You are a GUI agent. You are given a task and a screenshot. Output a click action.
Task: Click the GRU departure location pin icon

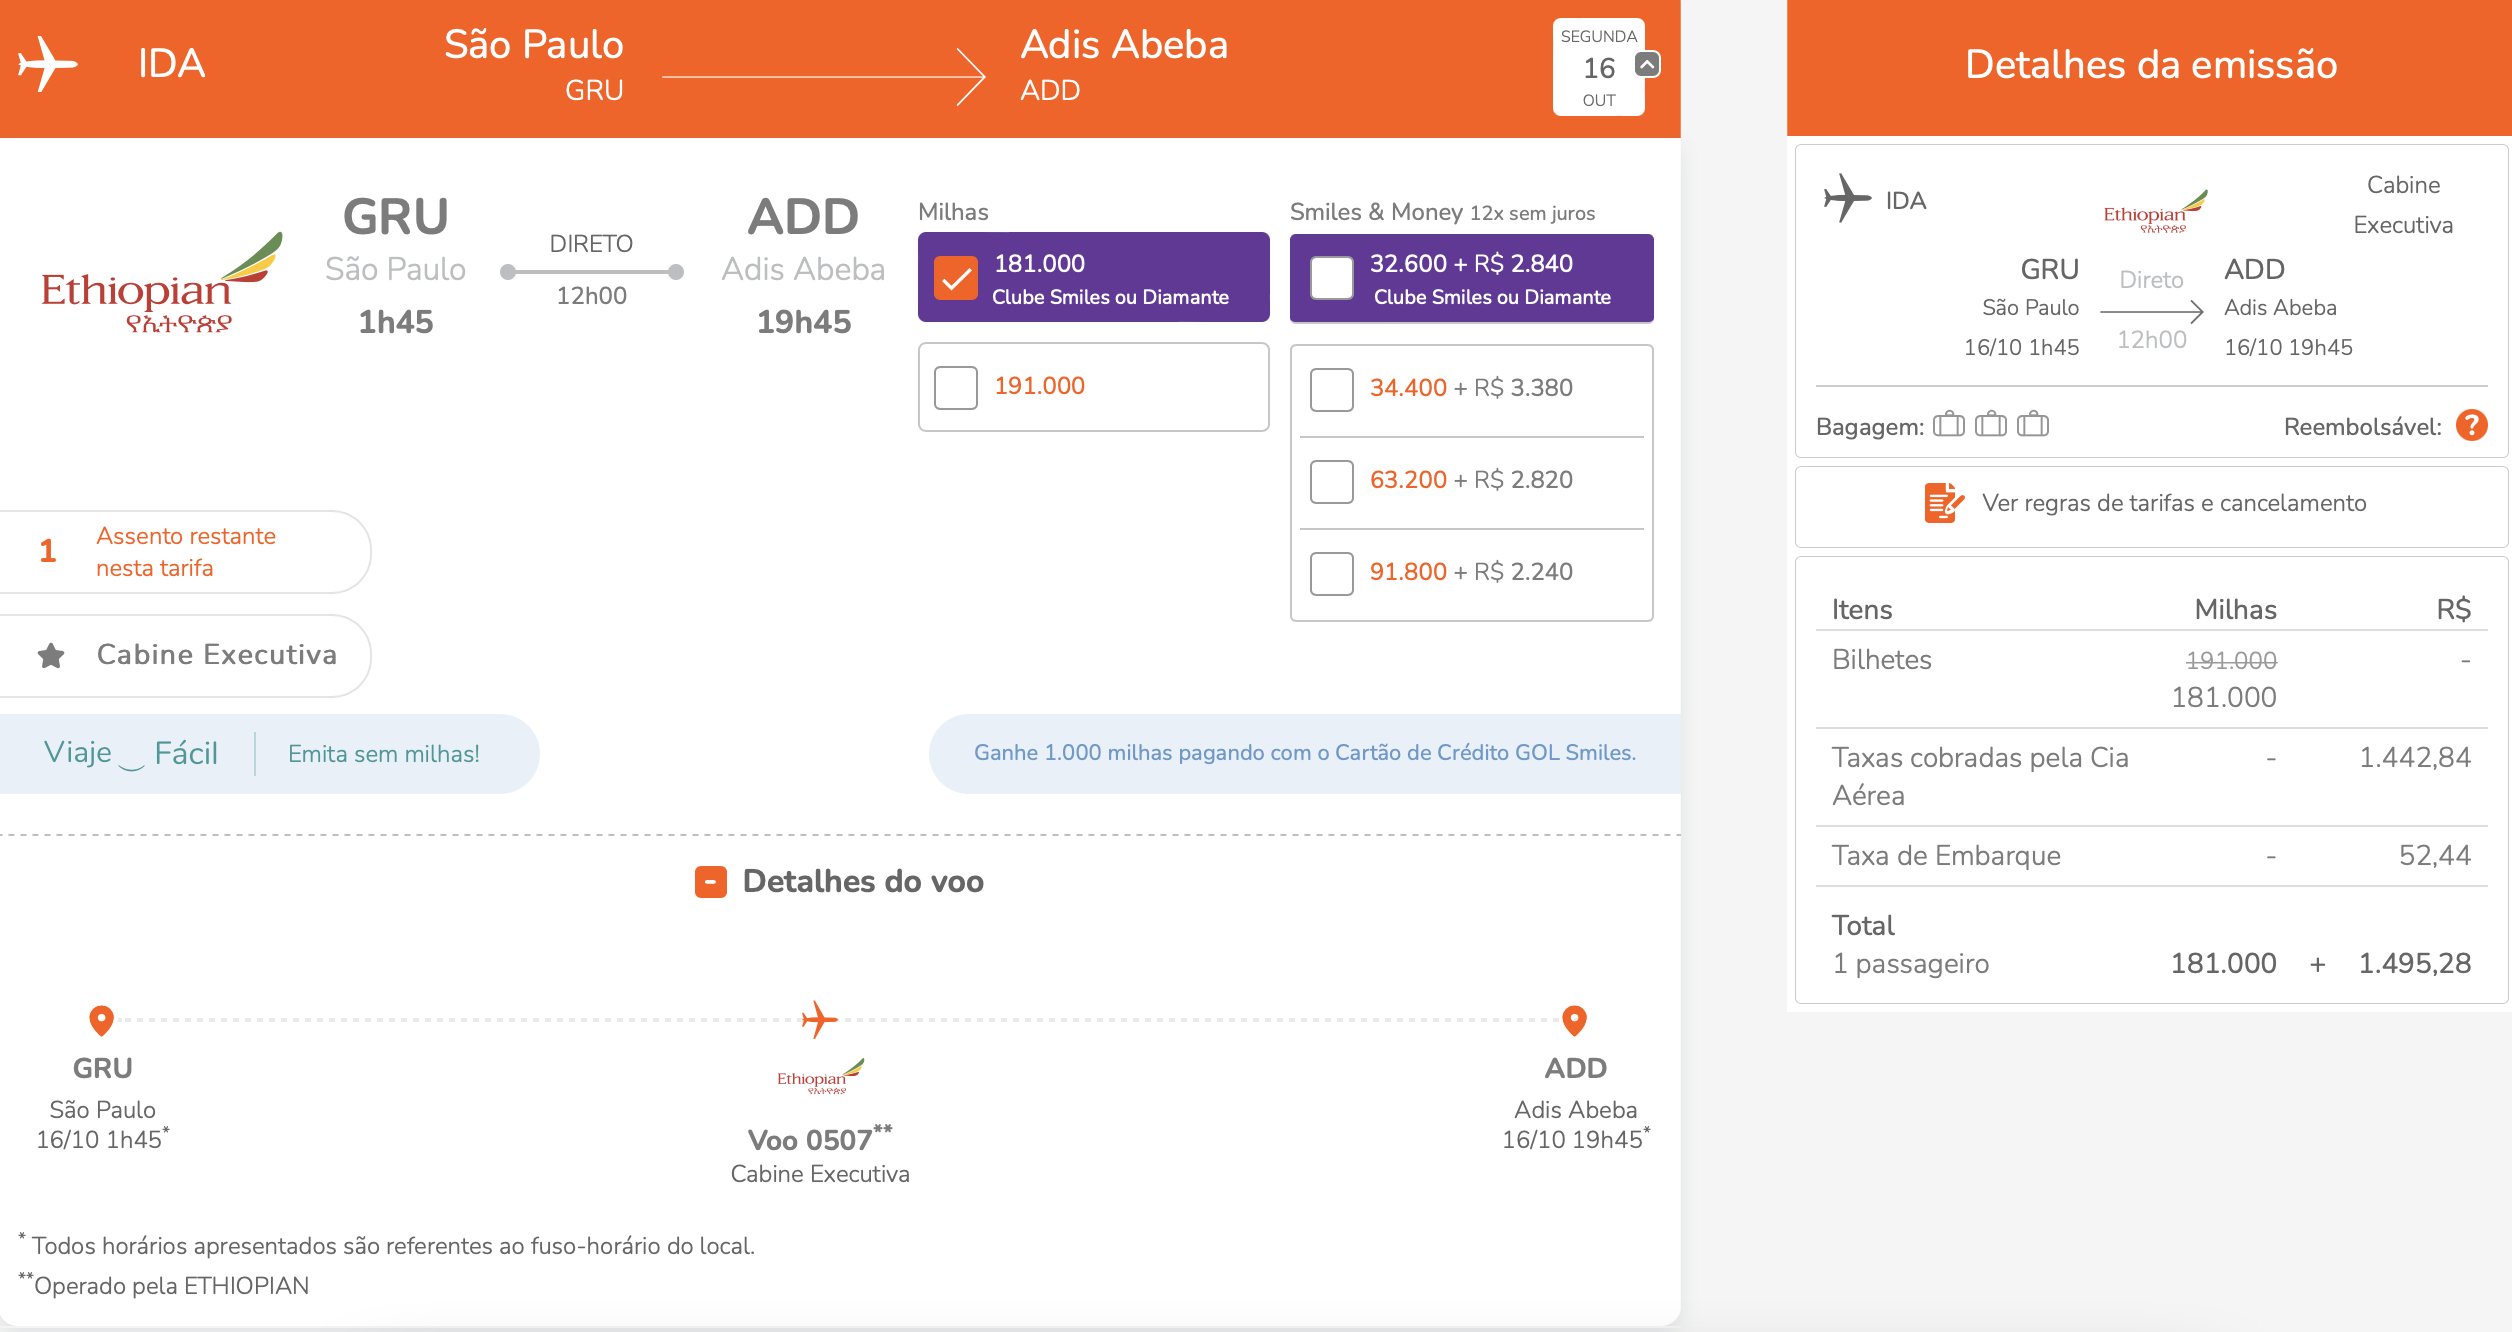pyautogui.click(x=101, y=1021)
